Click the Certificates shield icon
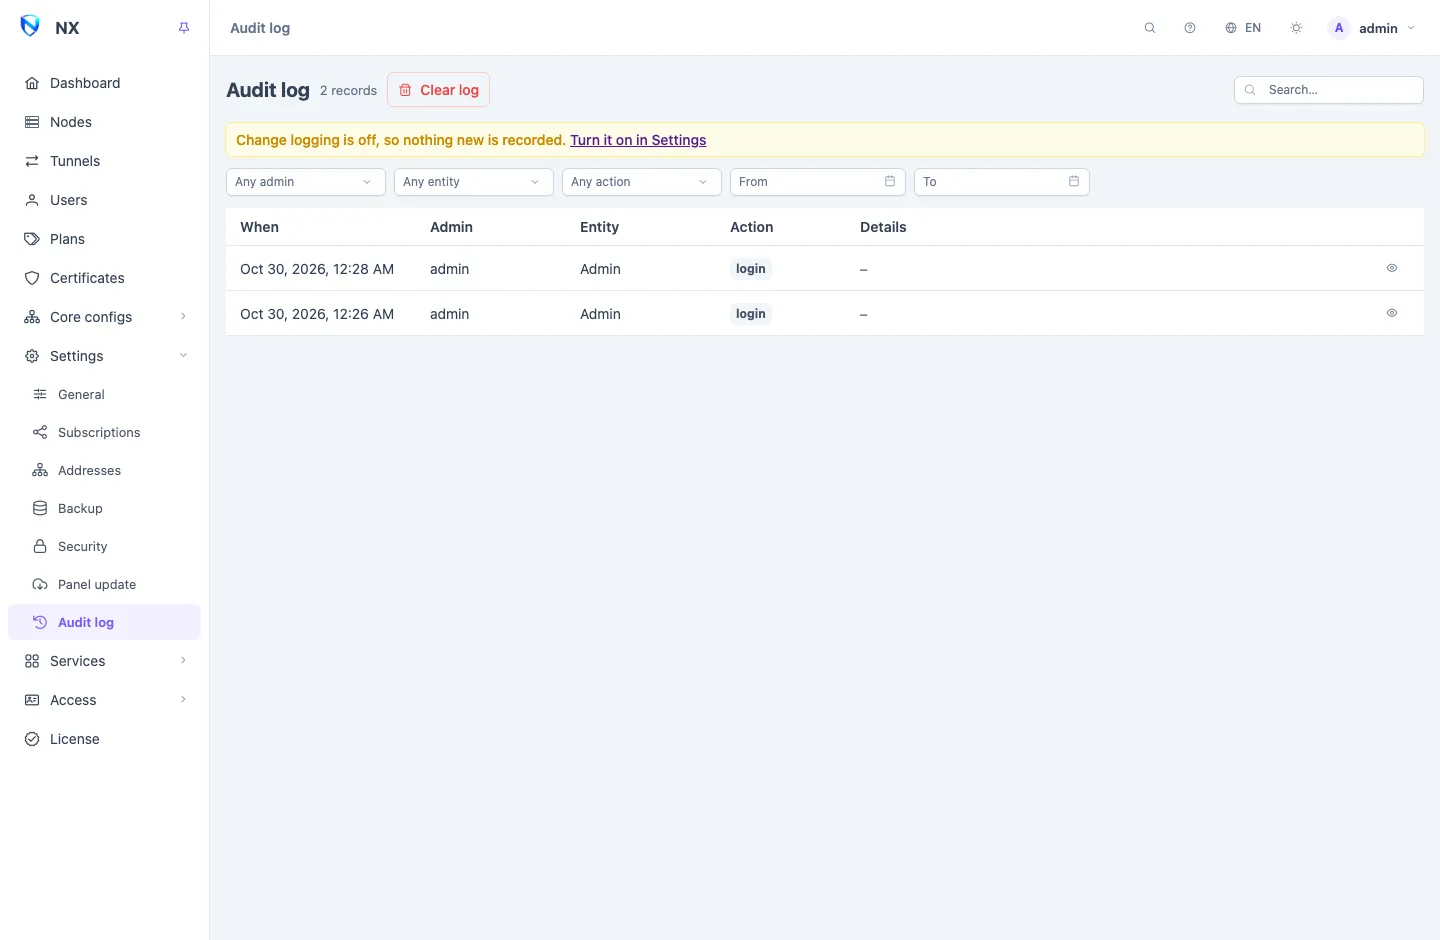This screenshot has width=1440, height=940. tap(32, 278)
